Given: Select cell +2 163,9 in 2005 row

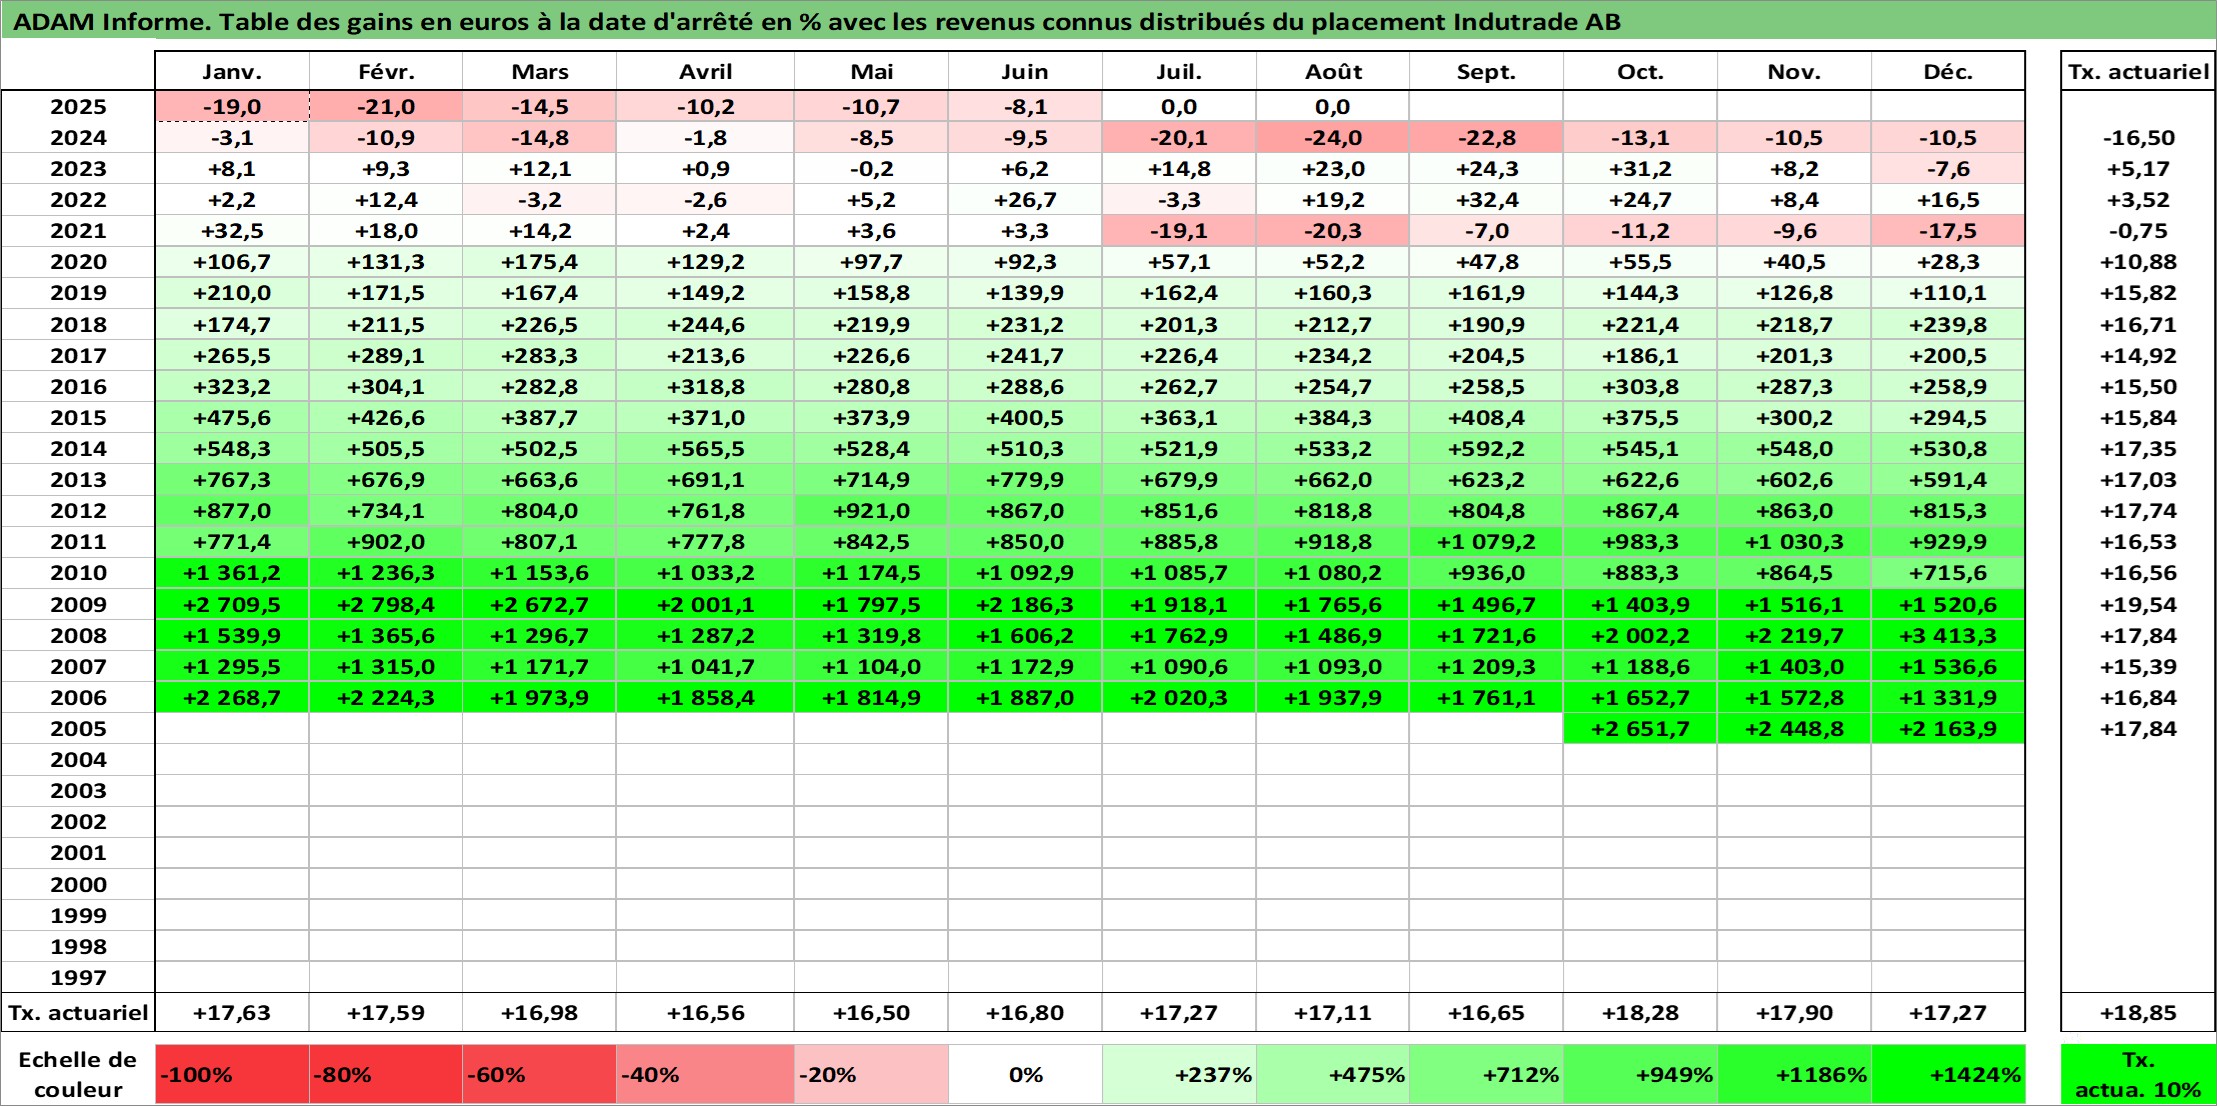Looking at the screenshot, I should pos(1948,729).
